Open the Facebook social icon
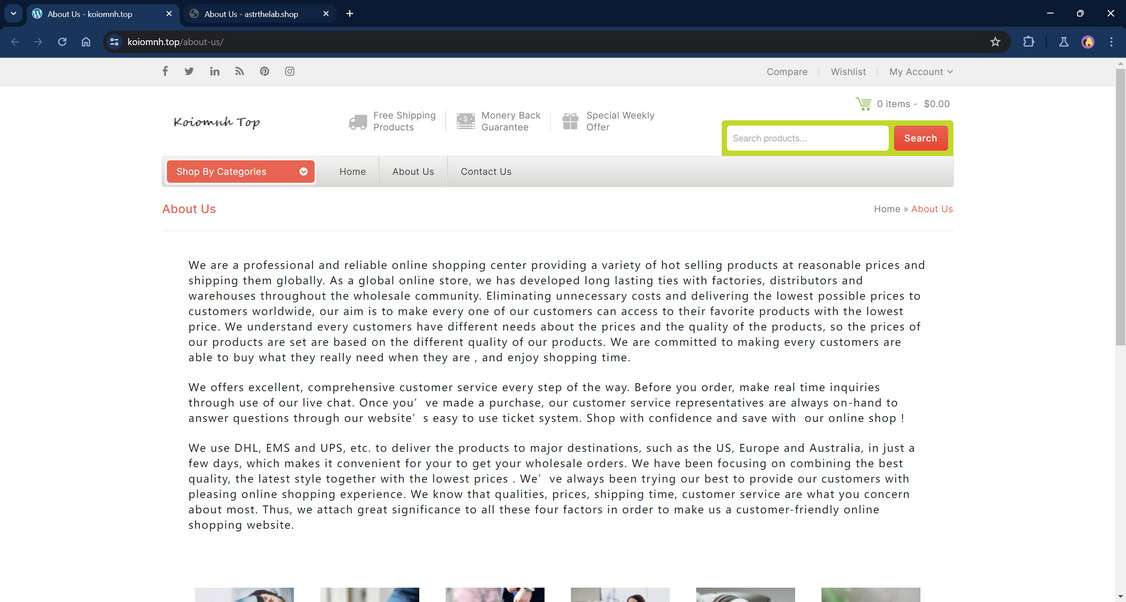The height and width of the screenshot is (602, 1126). coord(165,71)
